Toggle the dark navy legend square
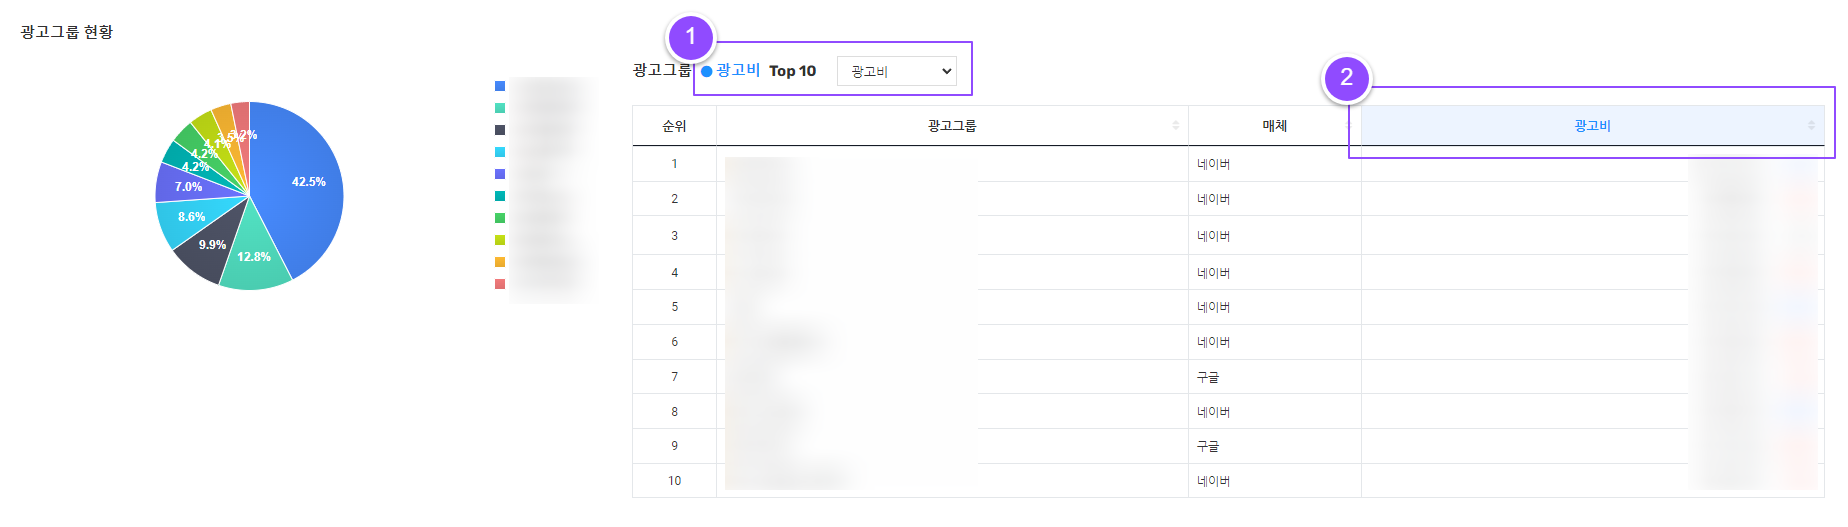 (500, 130)
